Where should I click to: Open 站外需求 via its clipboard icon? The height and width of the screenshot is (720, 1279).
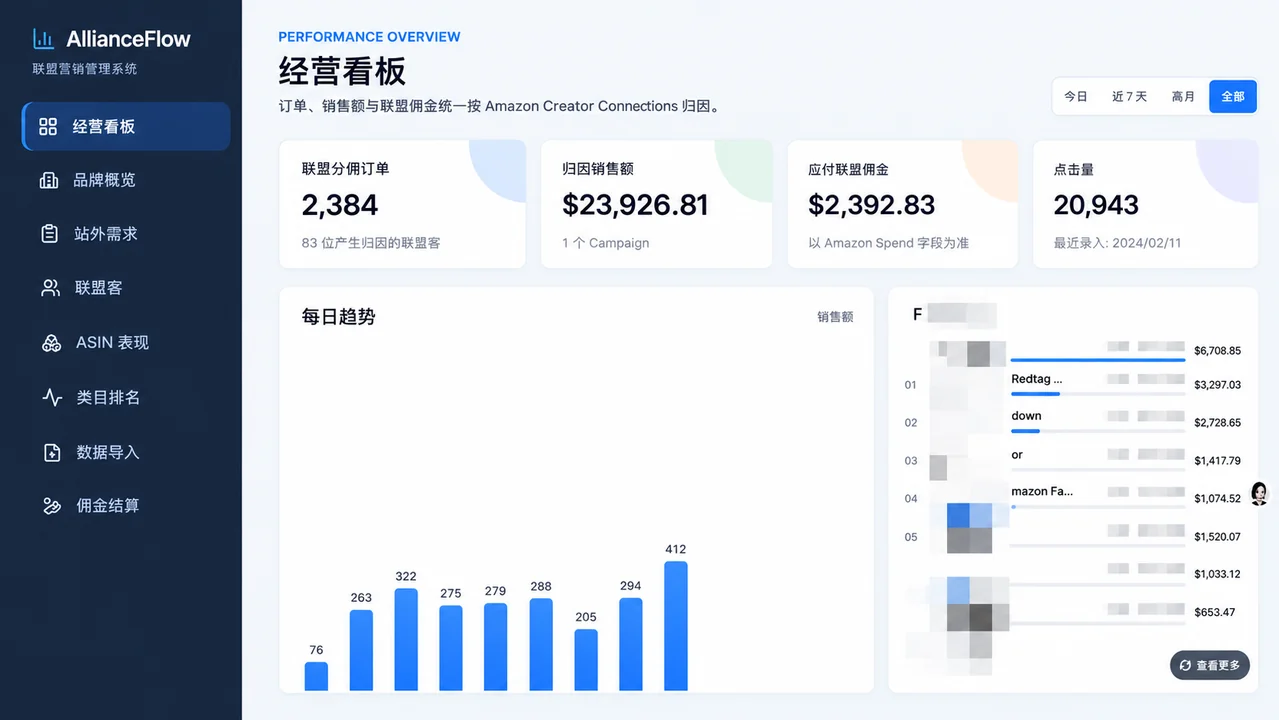click(x=49, y=234)
